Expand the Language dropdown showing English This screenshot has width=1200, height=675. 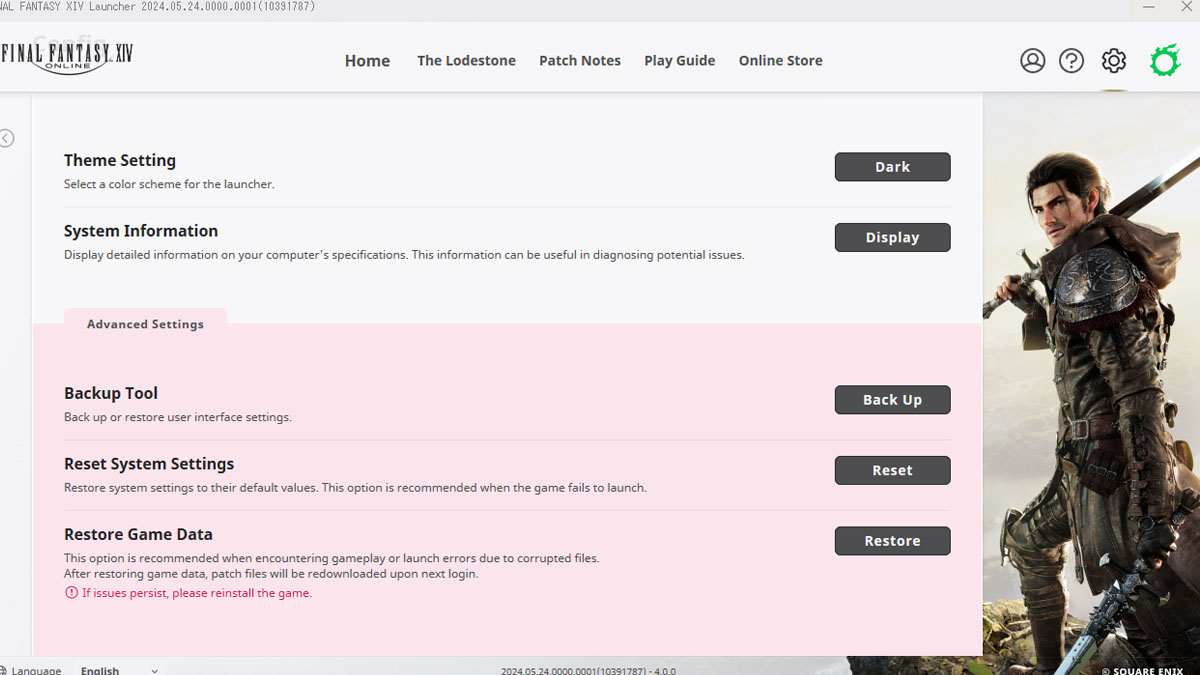[119, 670]
